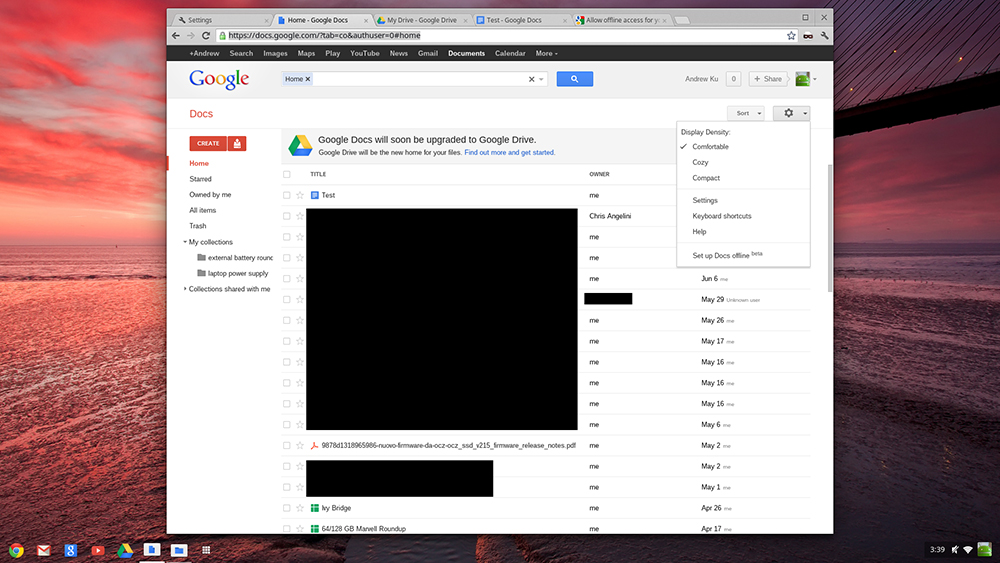This screenshot has width=1000, height=563.
Task: Star the firmware release notes PDF
Action: pyautogui.click(x=300, y=446)
